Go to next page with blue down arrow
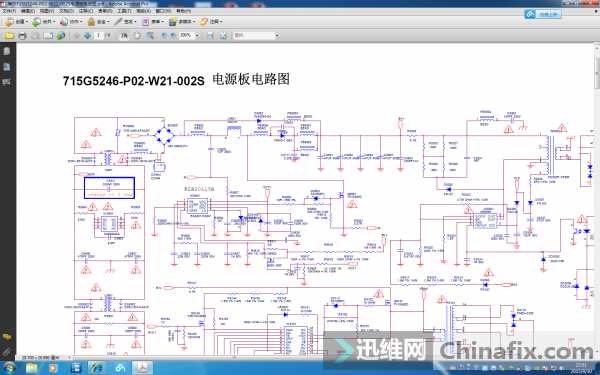 click(x=87, y=36)
